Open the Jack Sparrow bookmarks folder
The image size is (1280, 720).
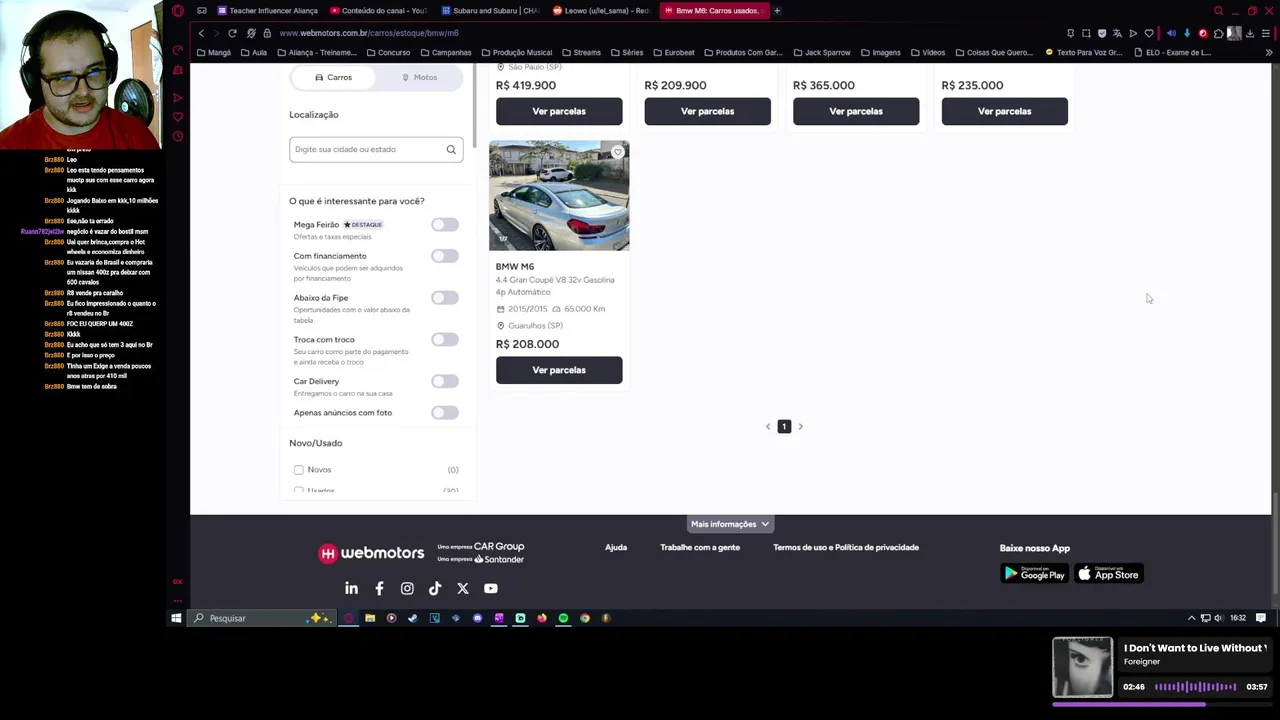pos(822,53)
